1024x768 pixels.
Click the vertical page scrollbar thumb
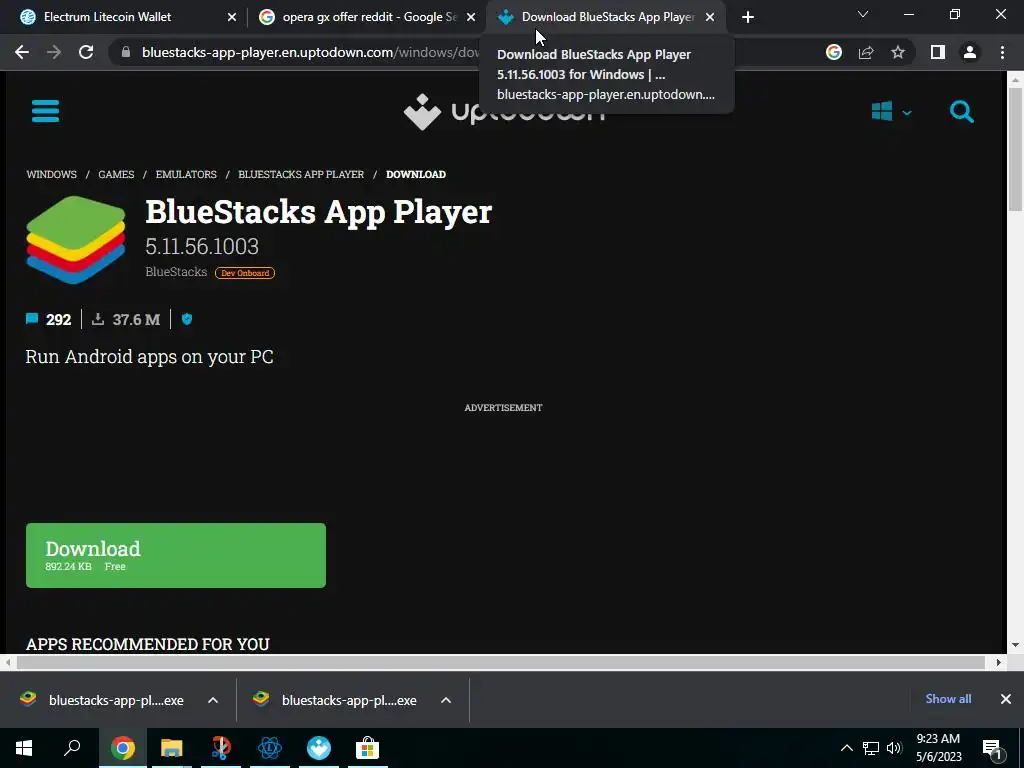1015,148
